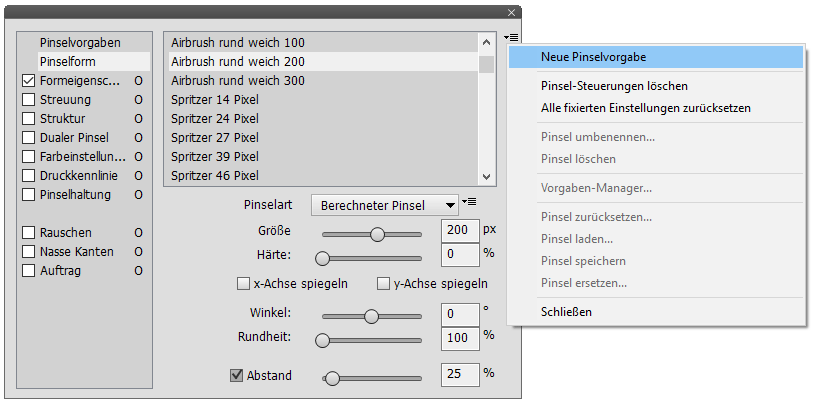813x405 pixels.
Task: Click the lock icon beside Nasse Kanten
Action: click(x=139, y=252)
